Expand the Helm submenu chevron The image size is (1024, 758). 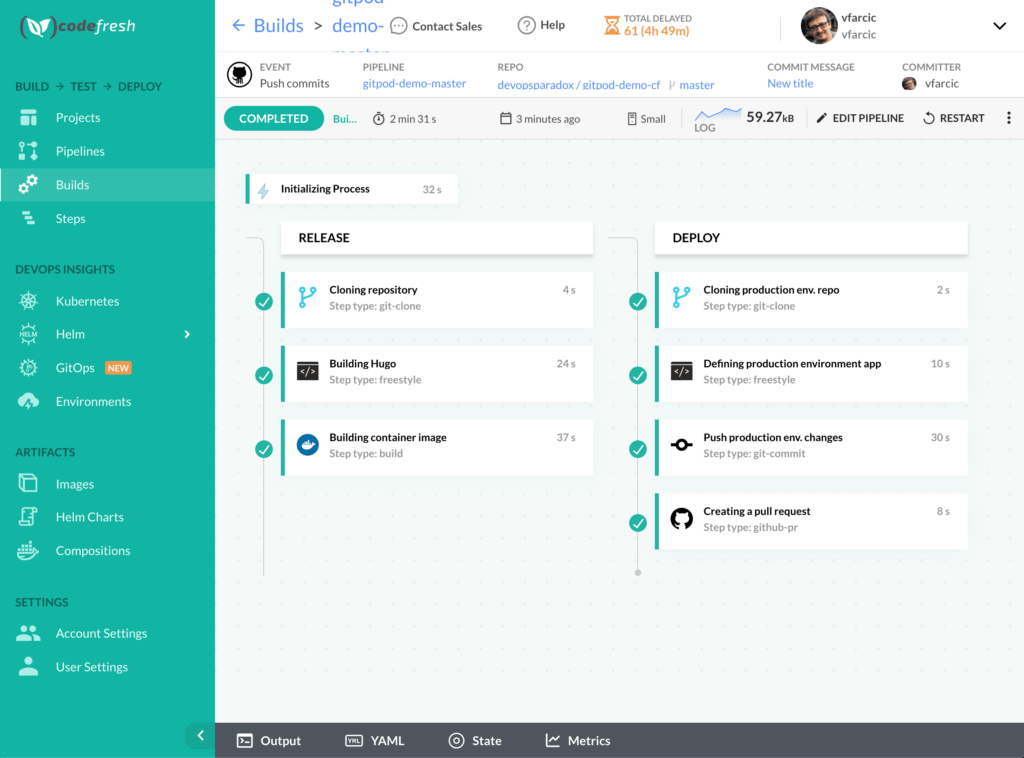click(187, 334)
